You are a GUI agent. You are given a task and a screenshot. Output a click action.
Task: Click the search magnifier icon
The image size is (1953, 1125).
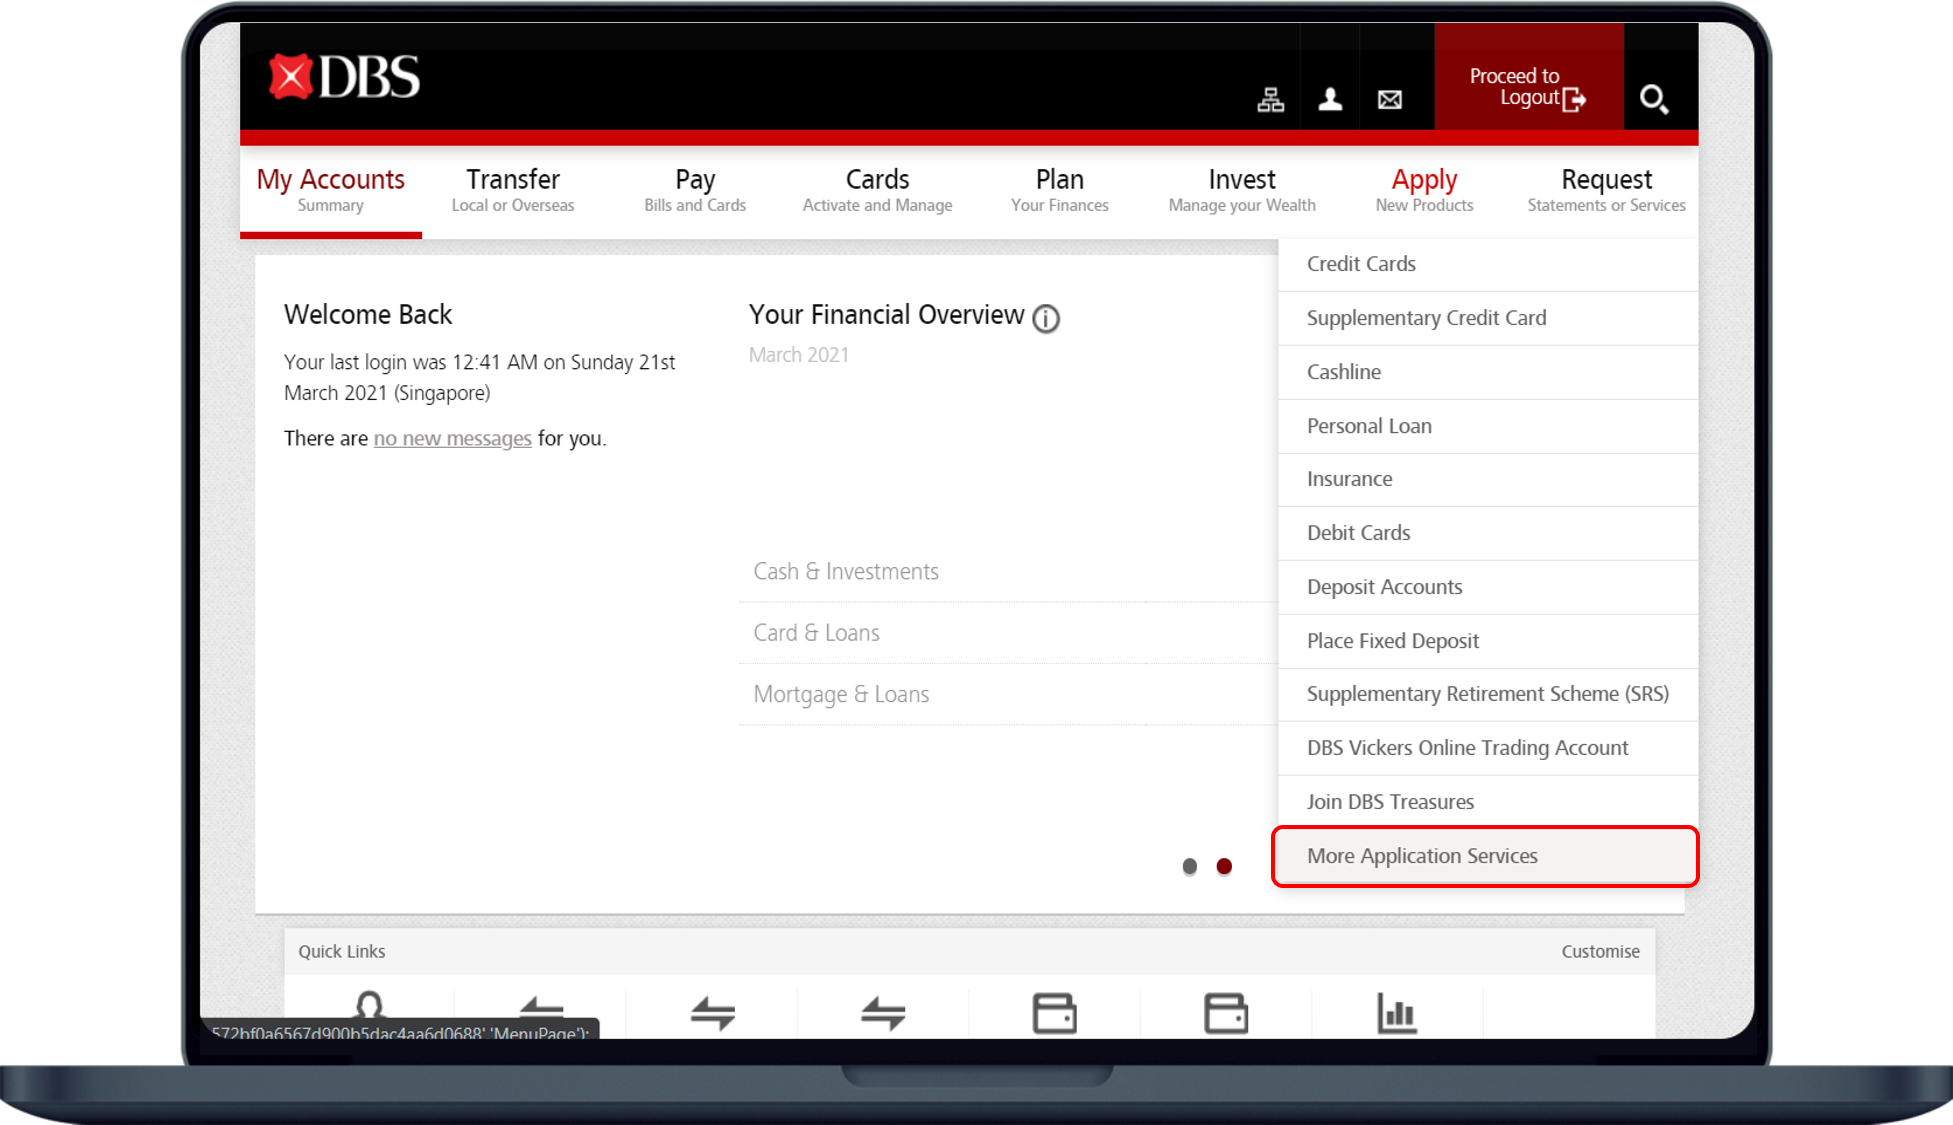point(1653,99)
